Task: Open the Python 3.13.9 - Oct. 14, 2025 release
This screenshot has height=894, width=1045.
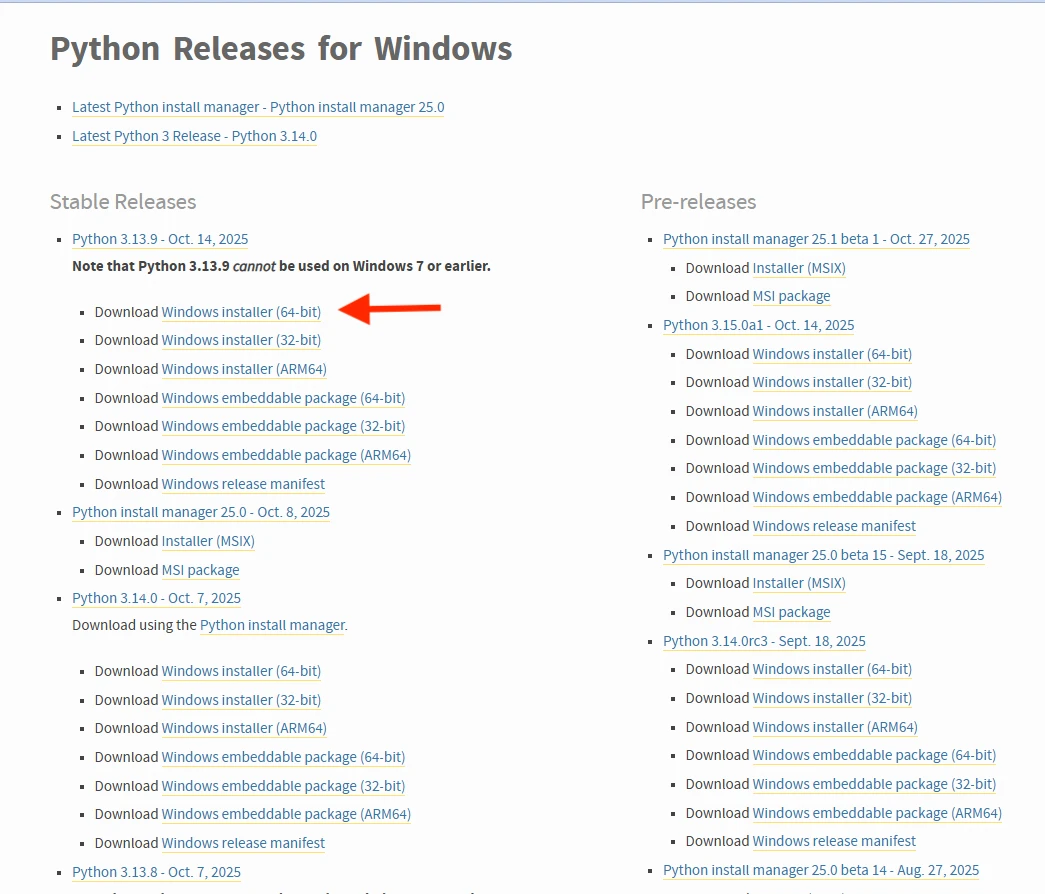Action: [x=160, y=239]
